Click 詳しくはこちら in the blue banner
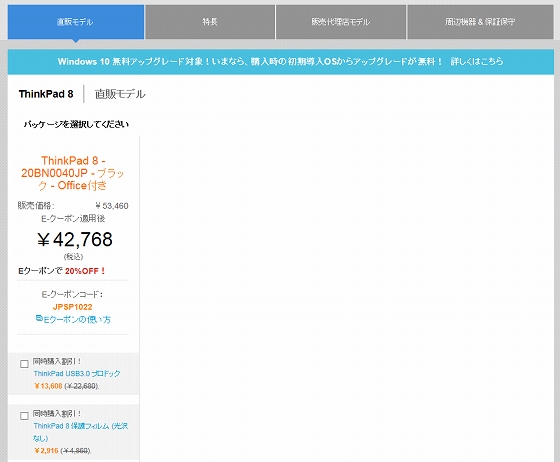 [x=477, y=61]
